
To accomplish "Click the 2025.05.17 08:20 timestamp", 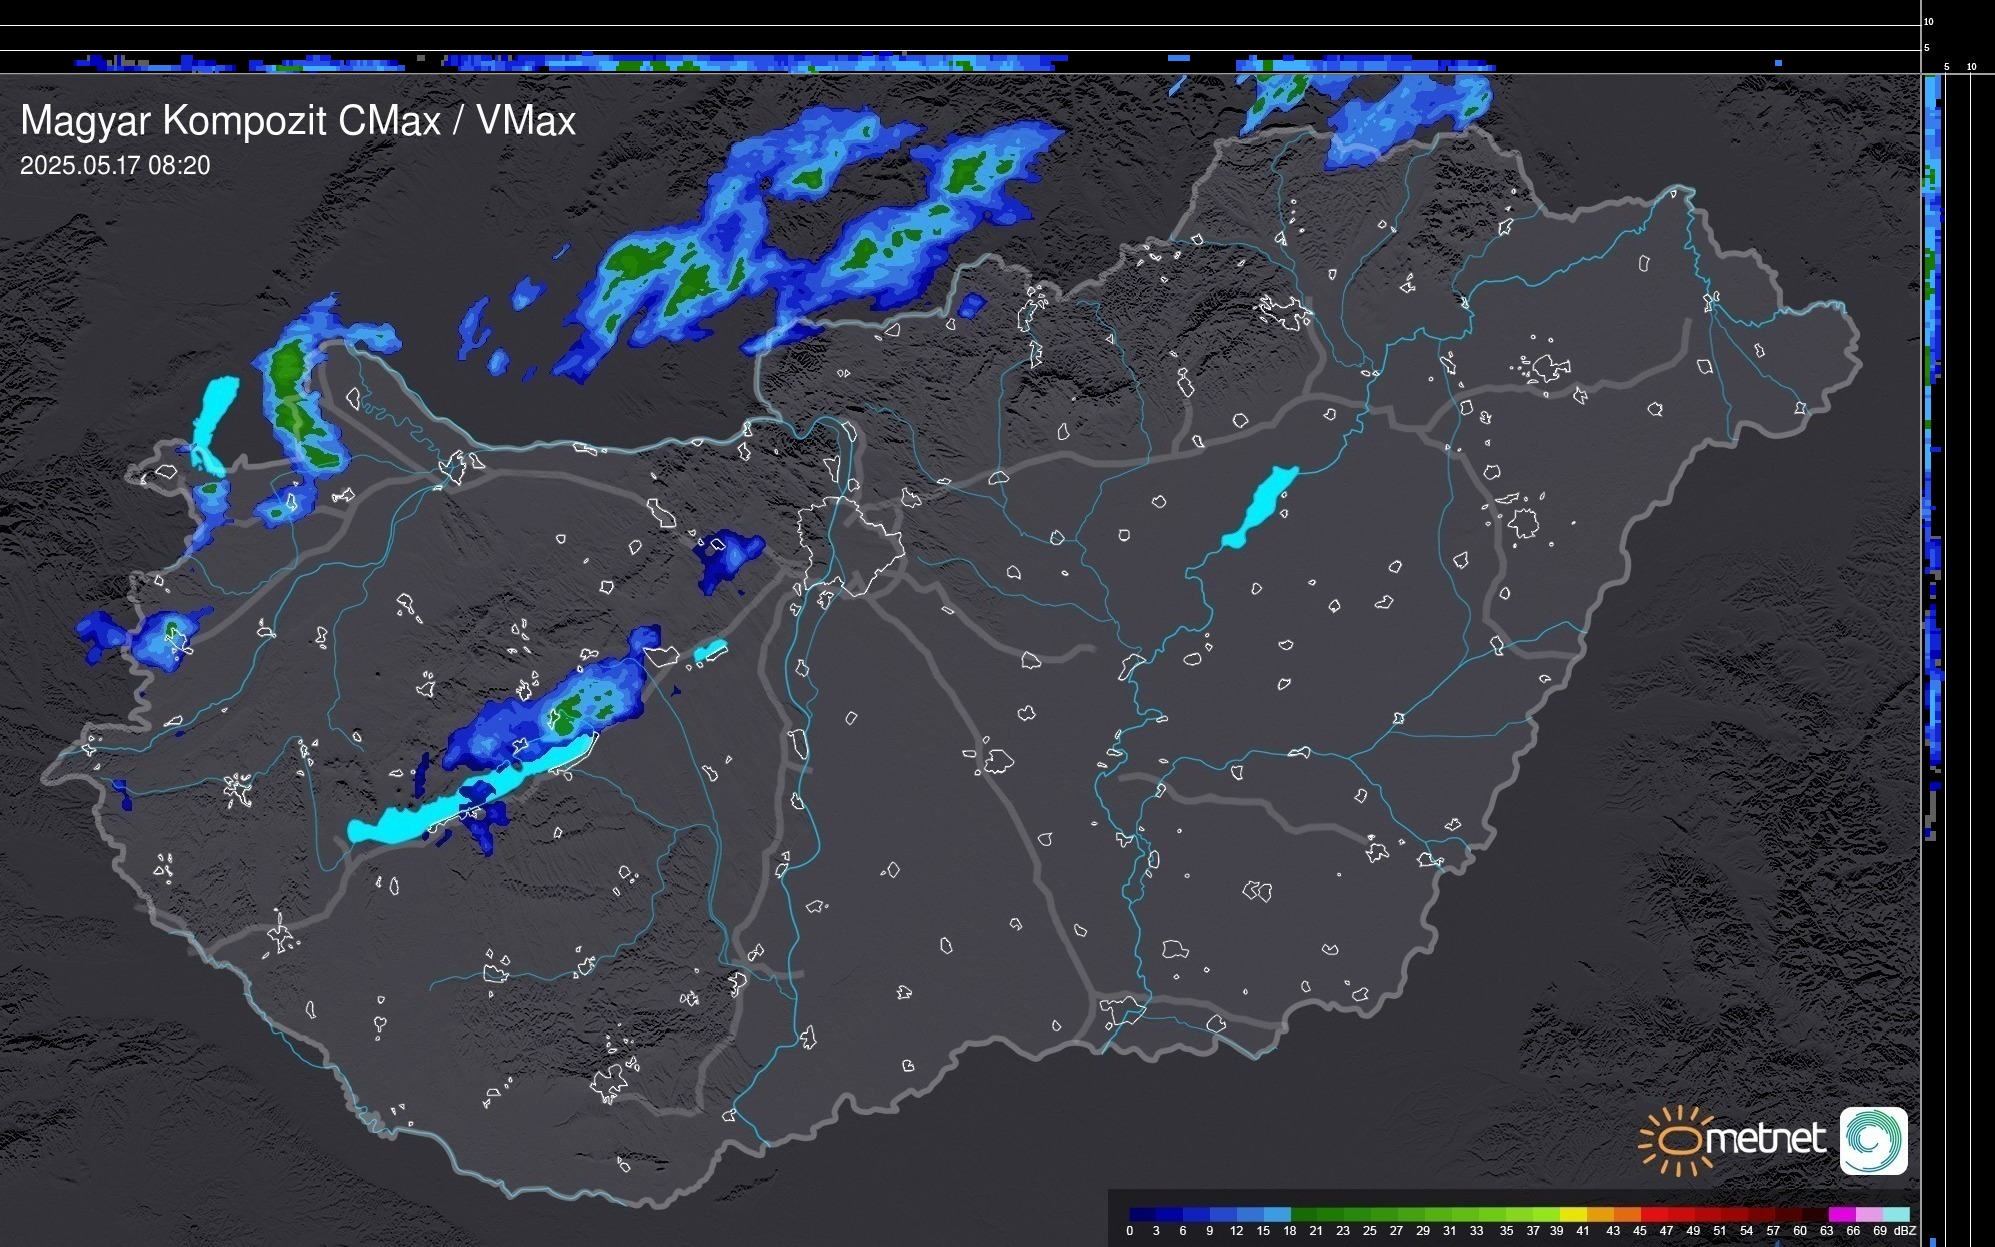I will point(115,166).
